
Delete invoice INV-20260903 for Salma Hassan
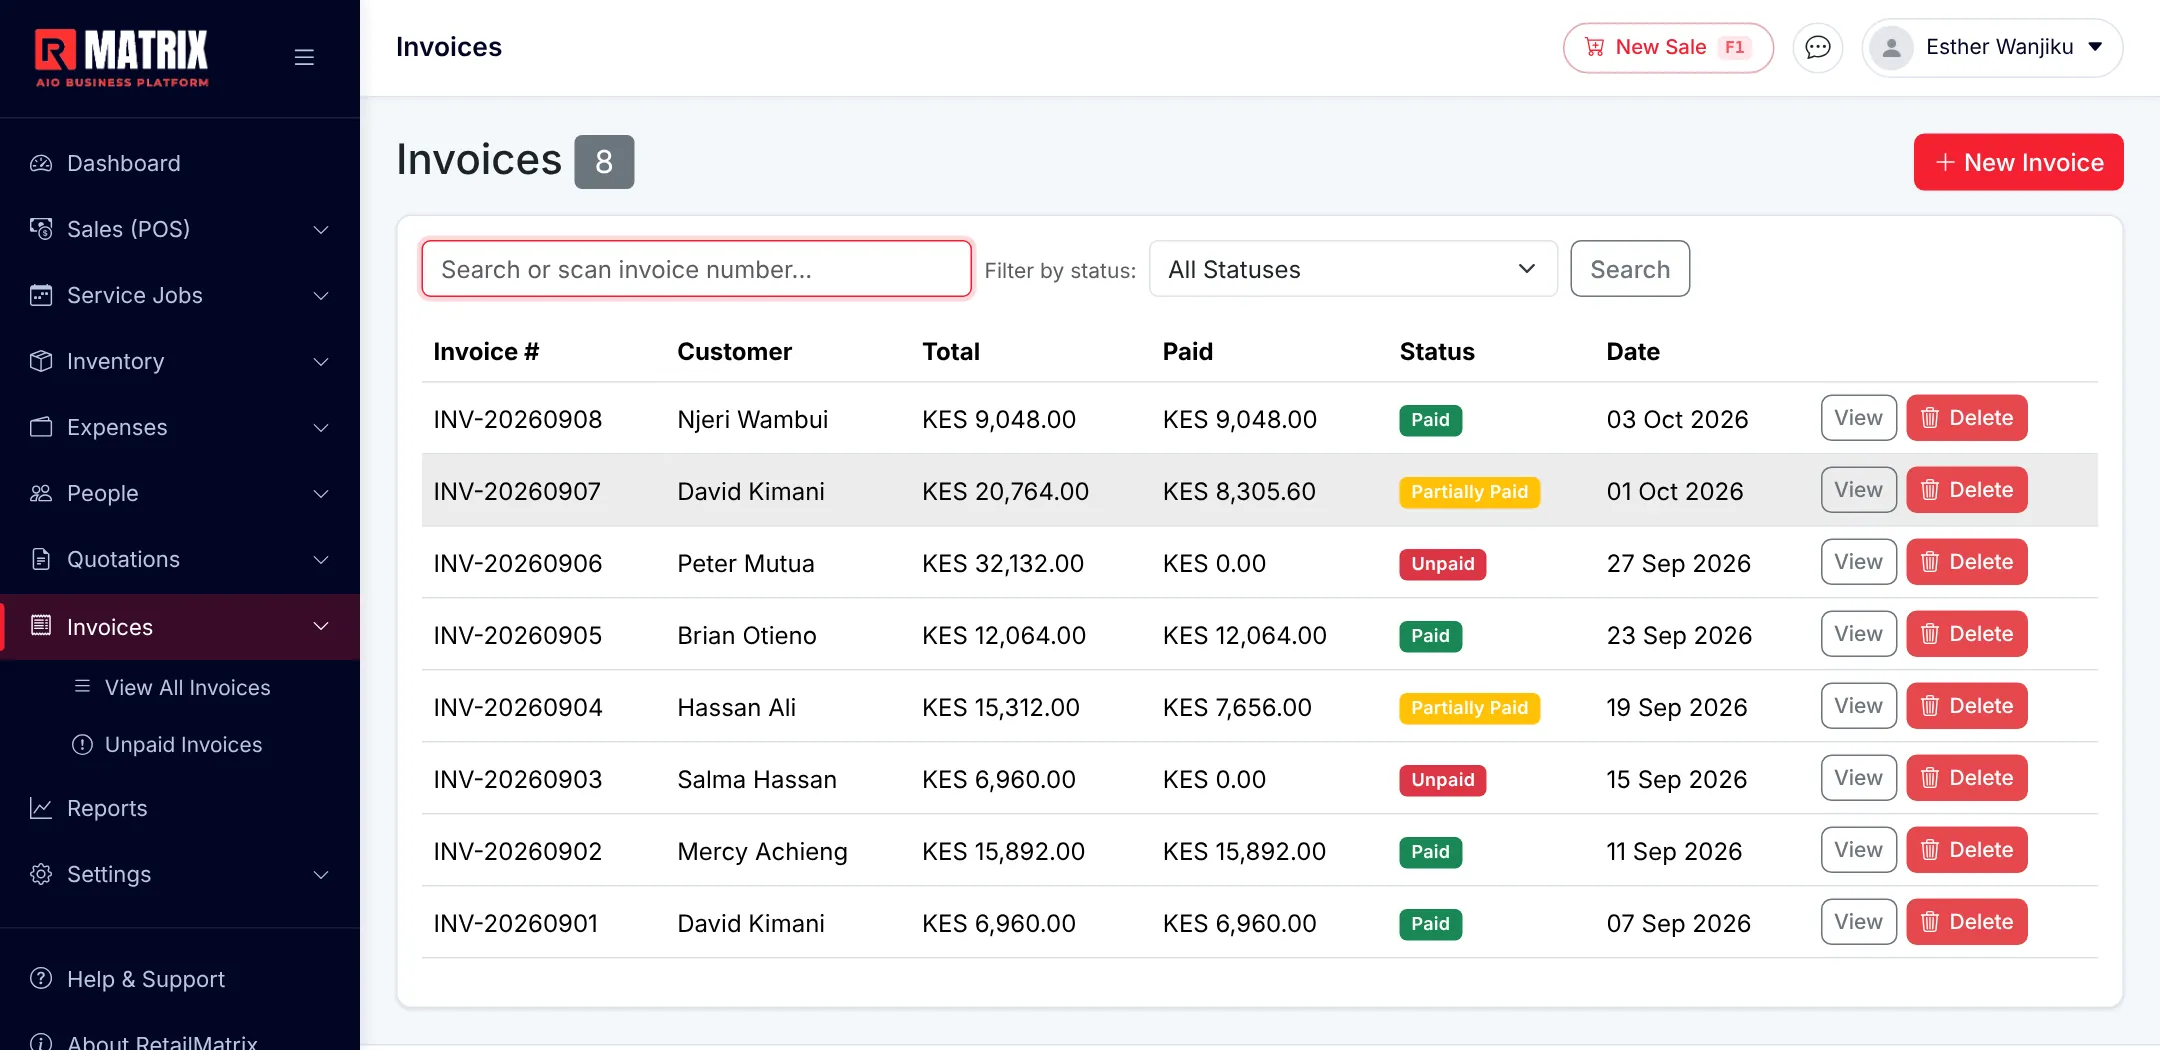[1966, 778]
